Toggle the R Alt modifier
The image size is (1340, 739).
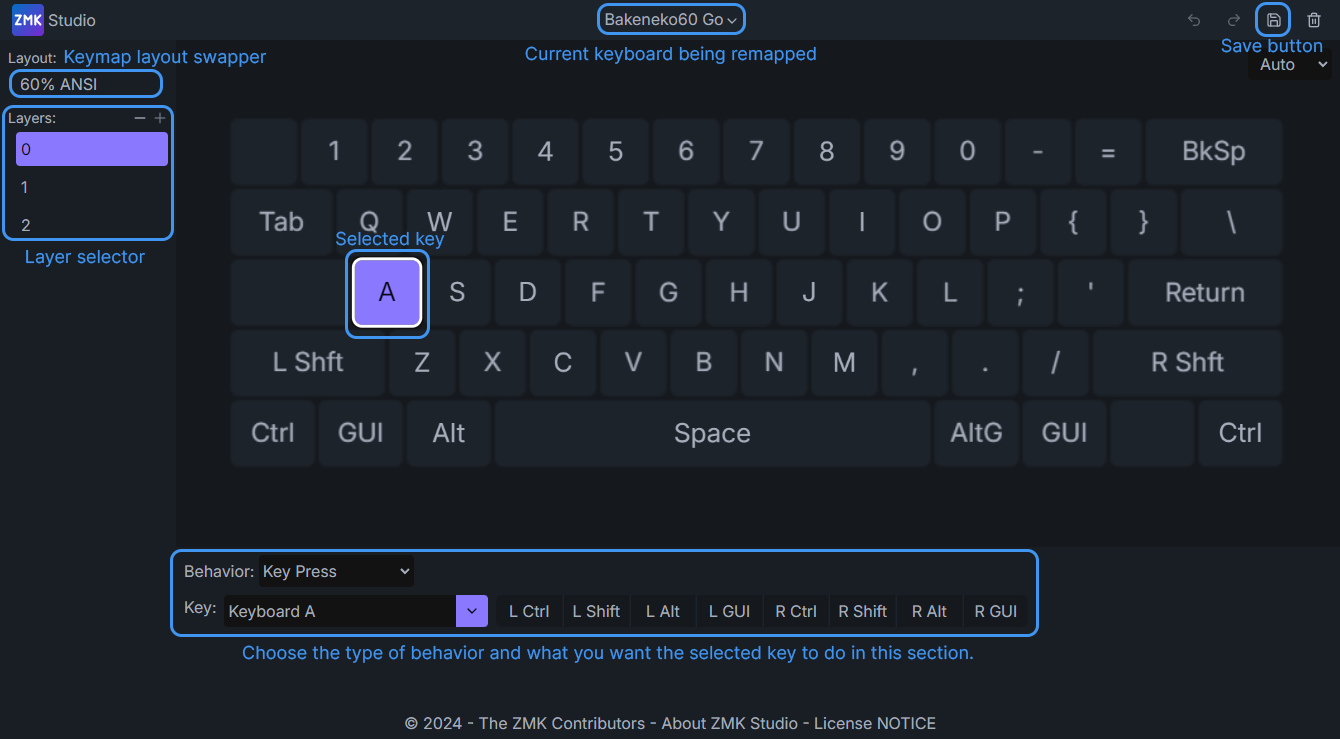929,611
